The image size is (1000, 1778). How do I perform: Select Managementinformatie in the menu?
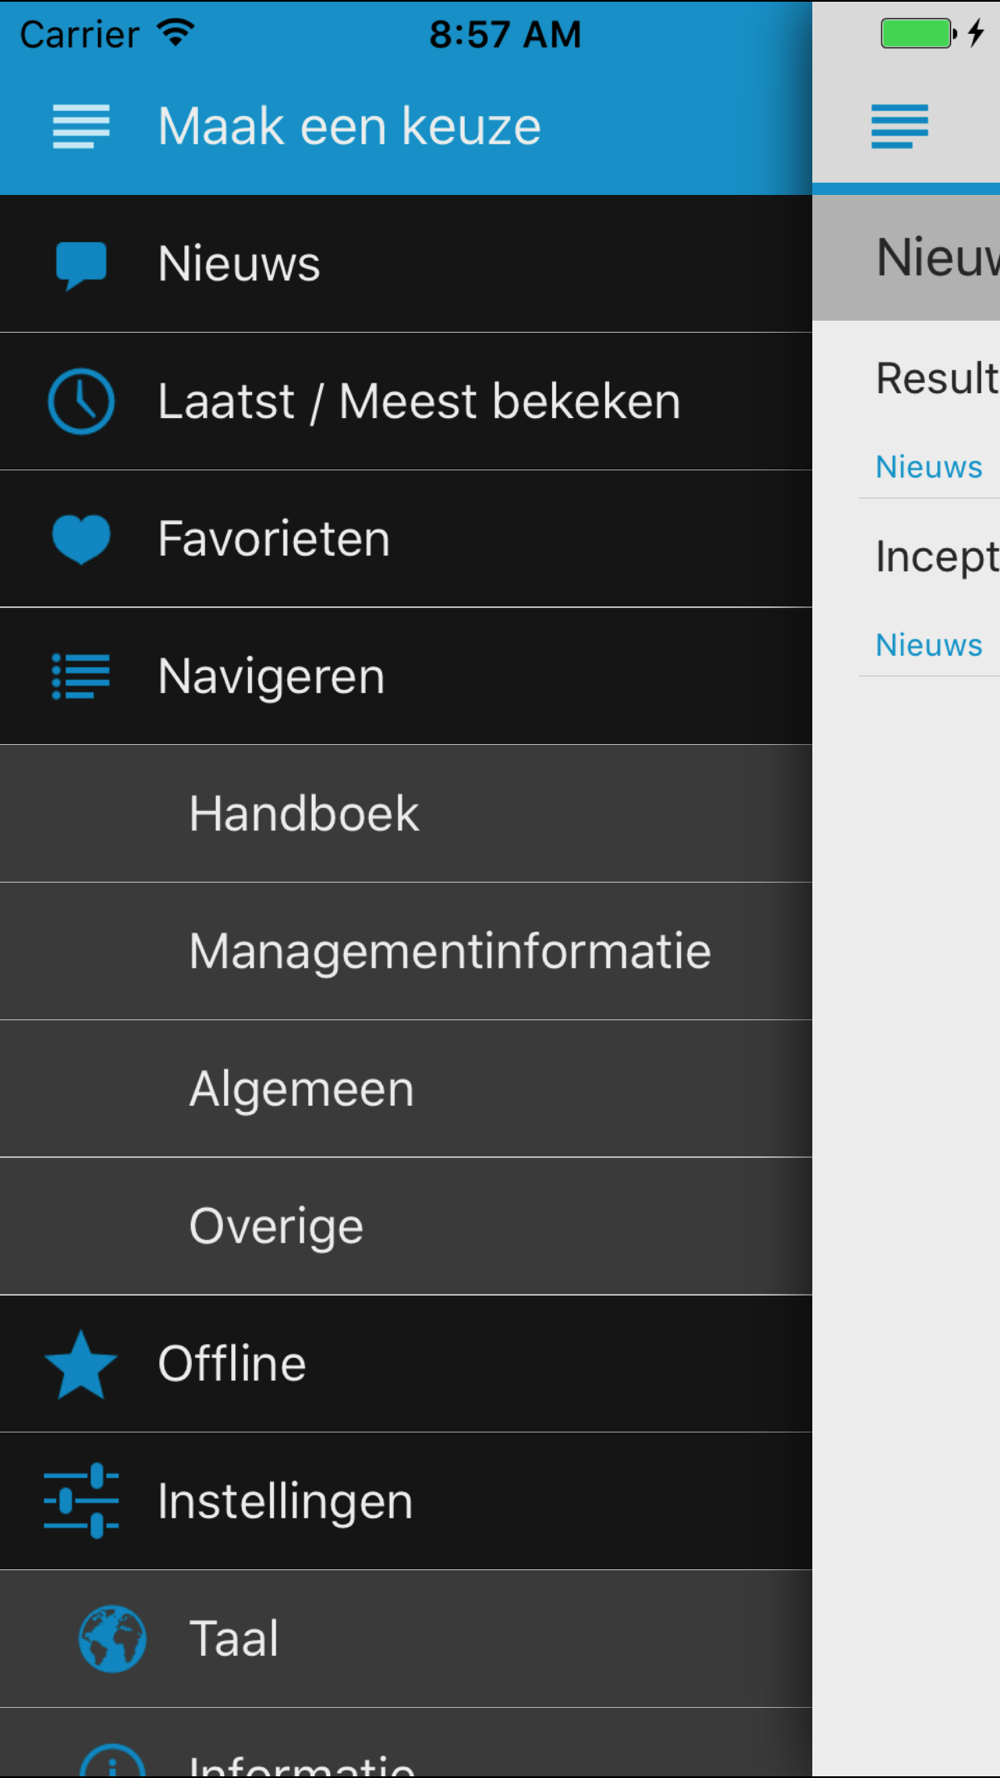tap(406, 952)
